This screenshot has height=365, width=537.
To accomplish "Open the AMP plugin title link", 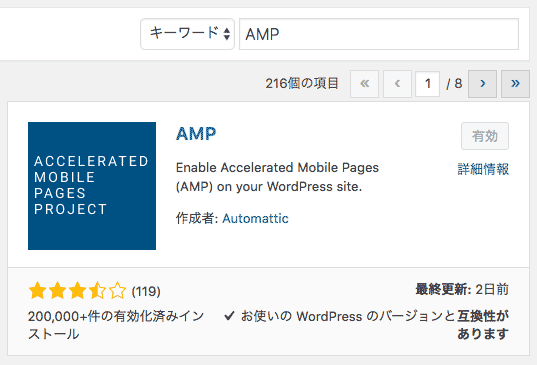I will coord(196,134).
